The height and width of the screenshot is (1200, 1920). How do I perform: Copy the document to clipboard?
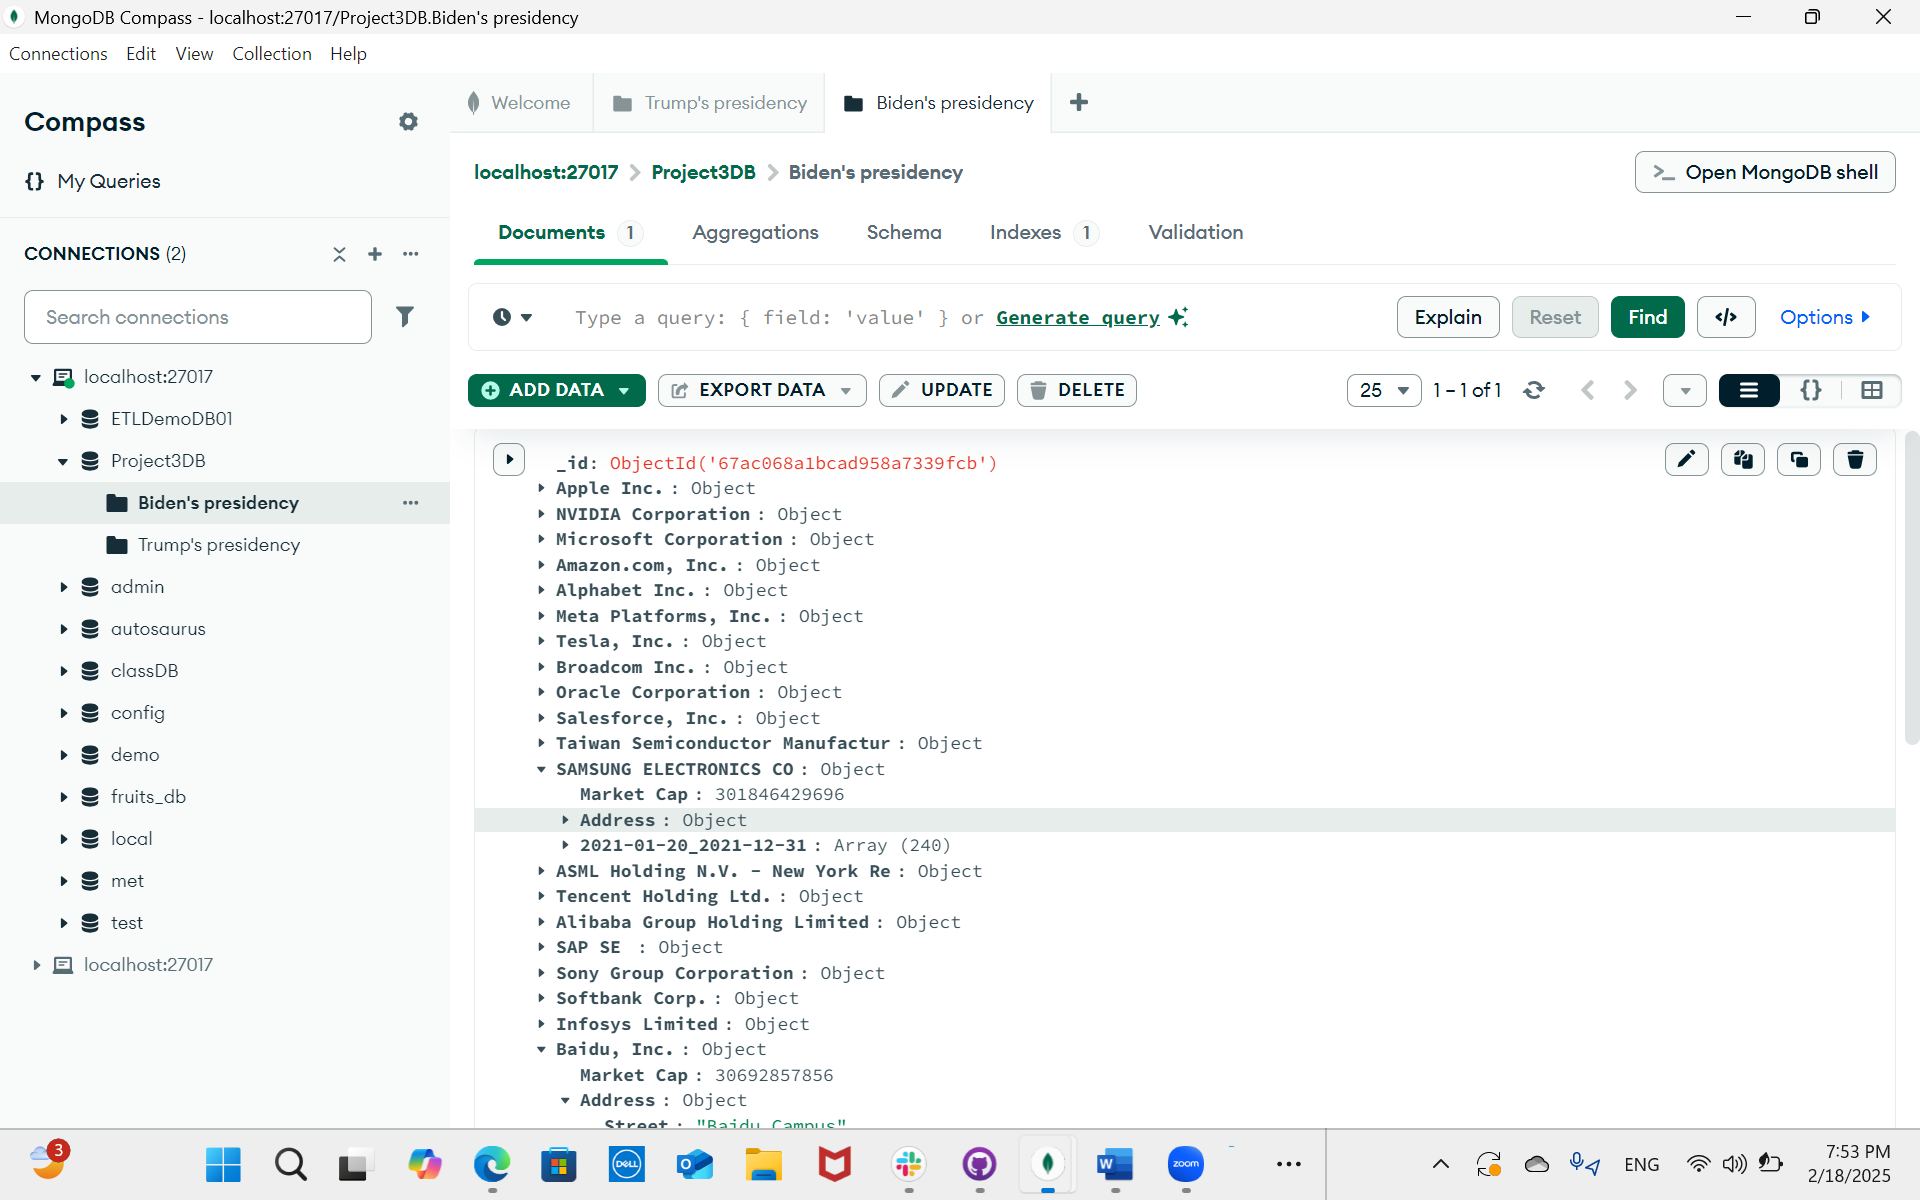pyautogui.click(x=1743, y=459)
